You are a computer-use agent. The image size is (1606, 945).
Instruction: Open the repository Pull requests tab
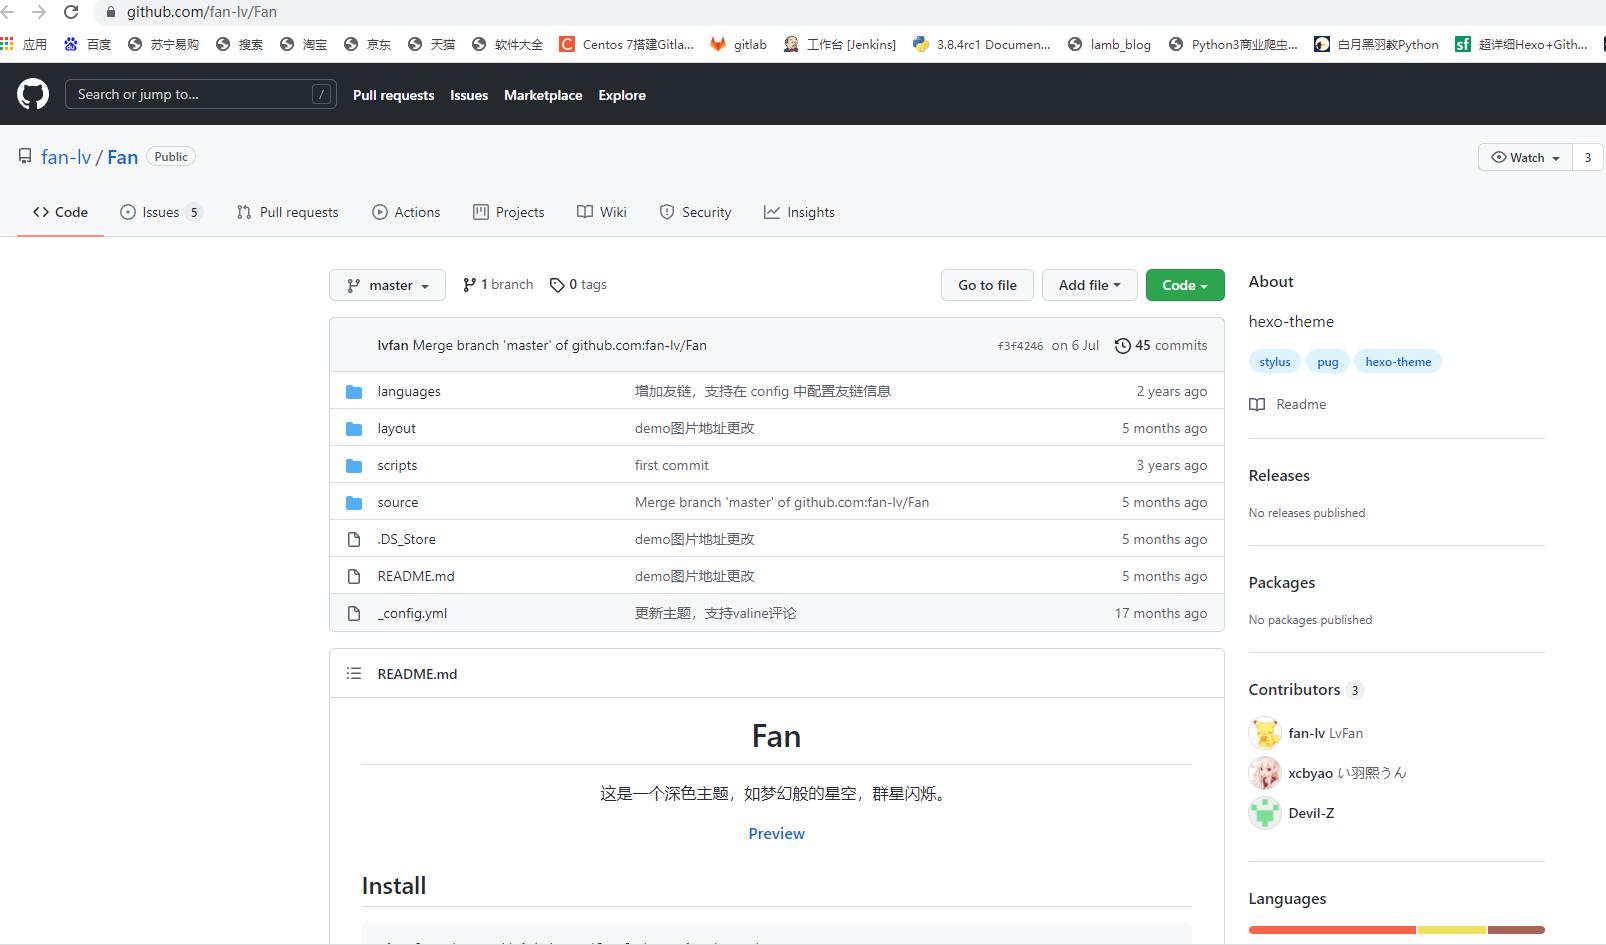coord(288,212)
